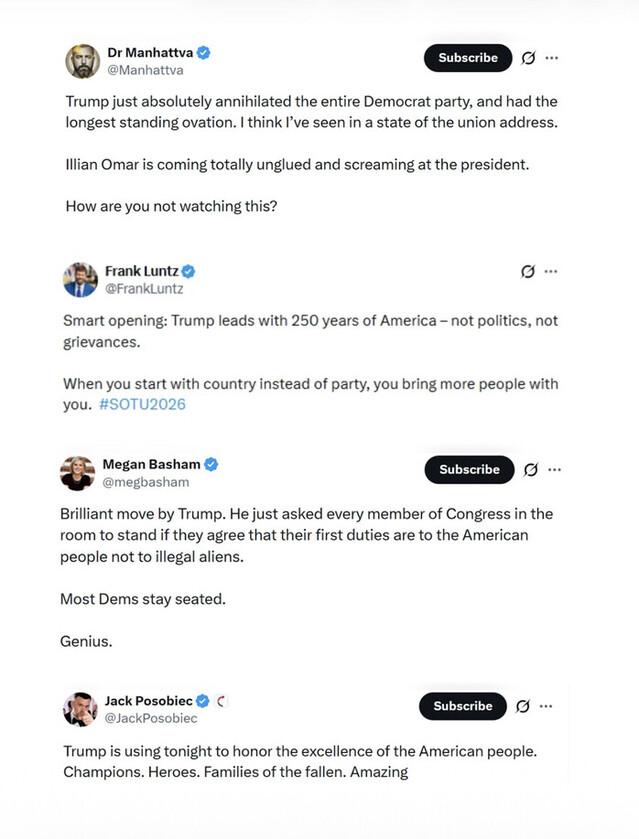Click Megan Basham's verified badge
This screenshot has width=639, height=839.
(x=212, y=464)
